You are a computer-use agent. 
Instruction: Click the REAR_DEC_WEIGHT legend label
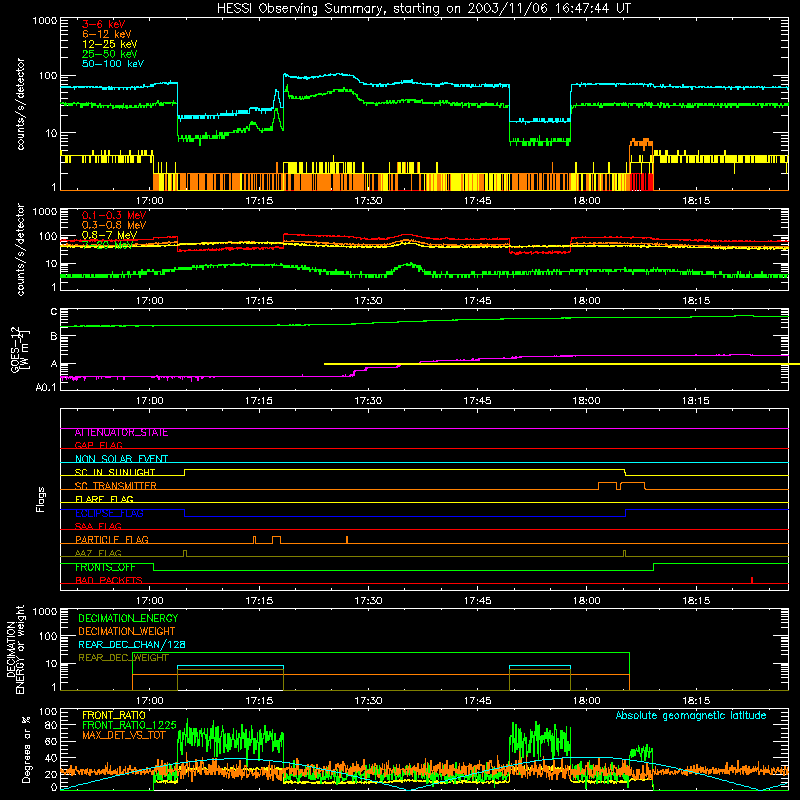123,658
